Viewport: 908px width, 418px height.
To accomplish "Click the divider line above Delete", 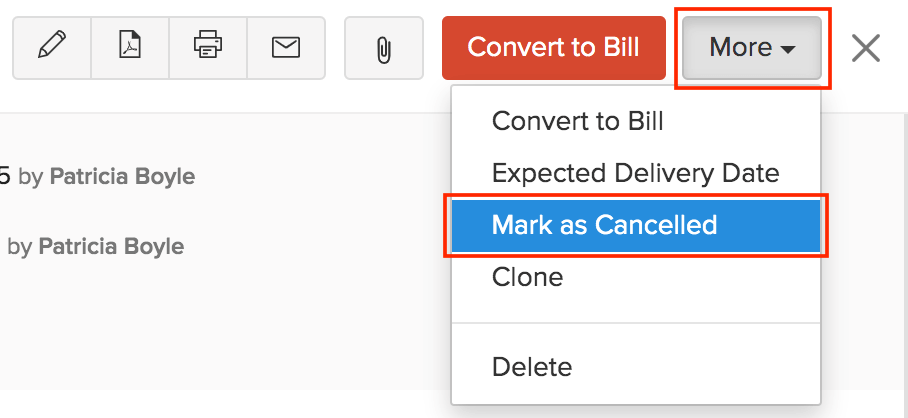I will (636, 323).
